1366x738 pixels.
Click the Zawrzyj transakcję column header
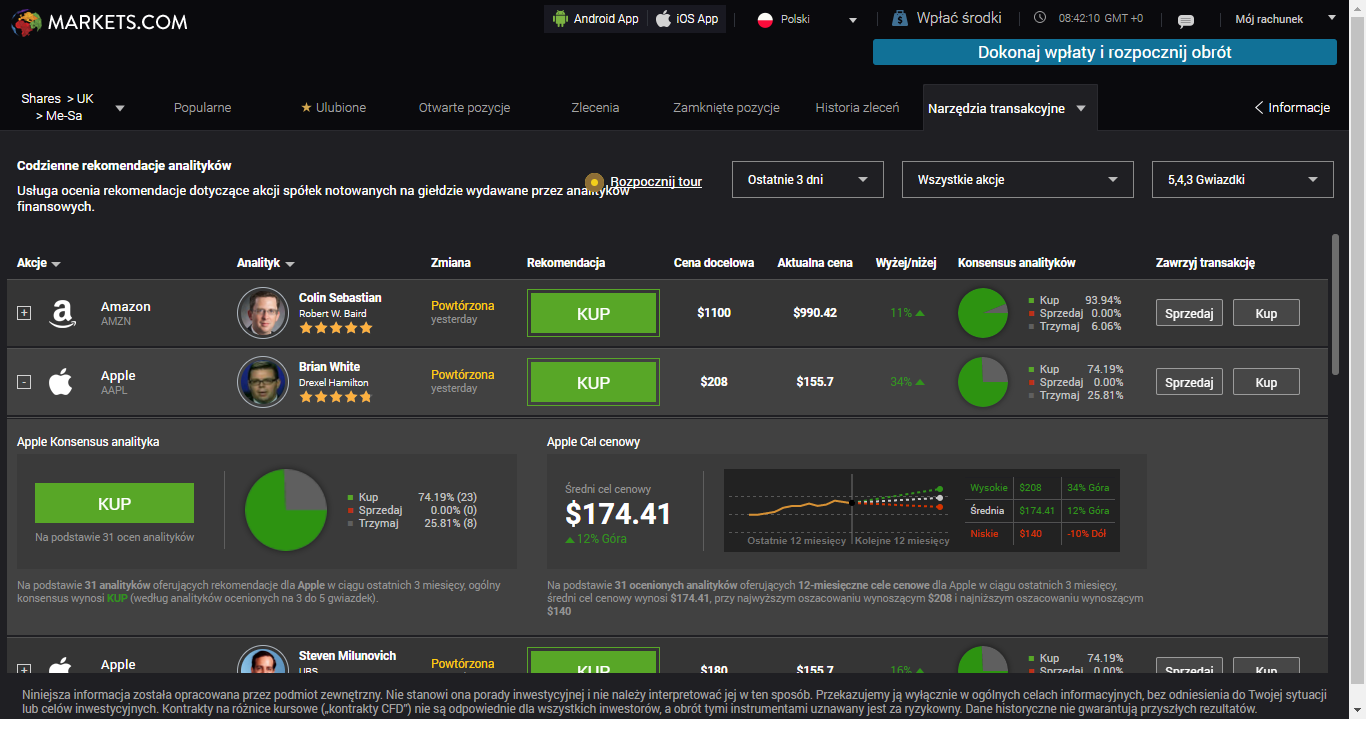[x=1205, y=263]
